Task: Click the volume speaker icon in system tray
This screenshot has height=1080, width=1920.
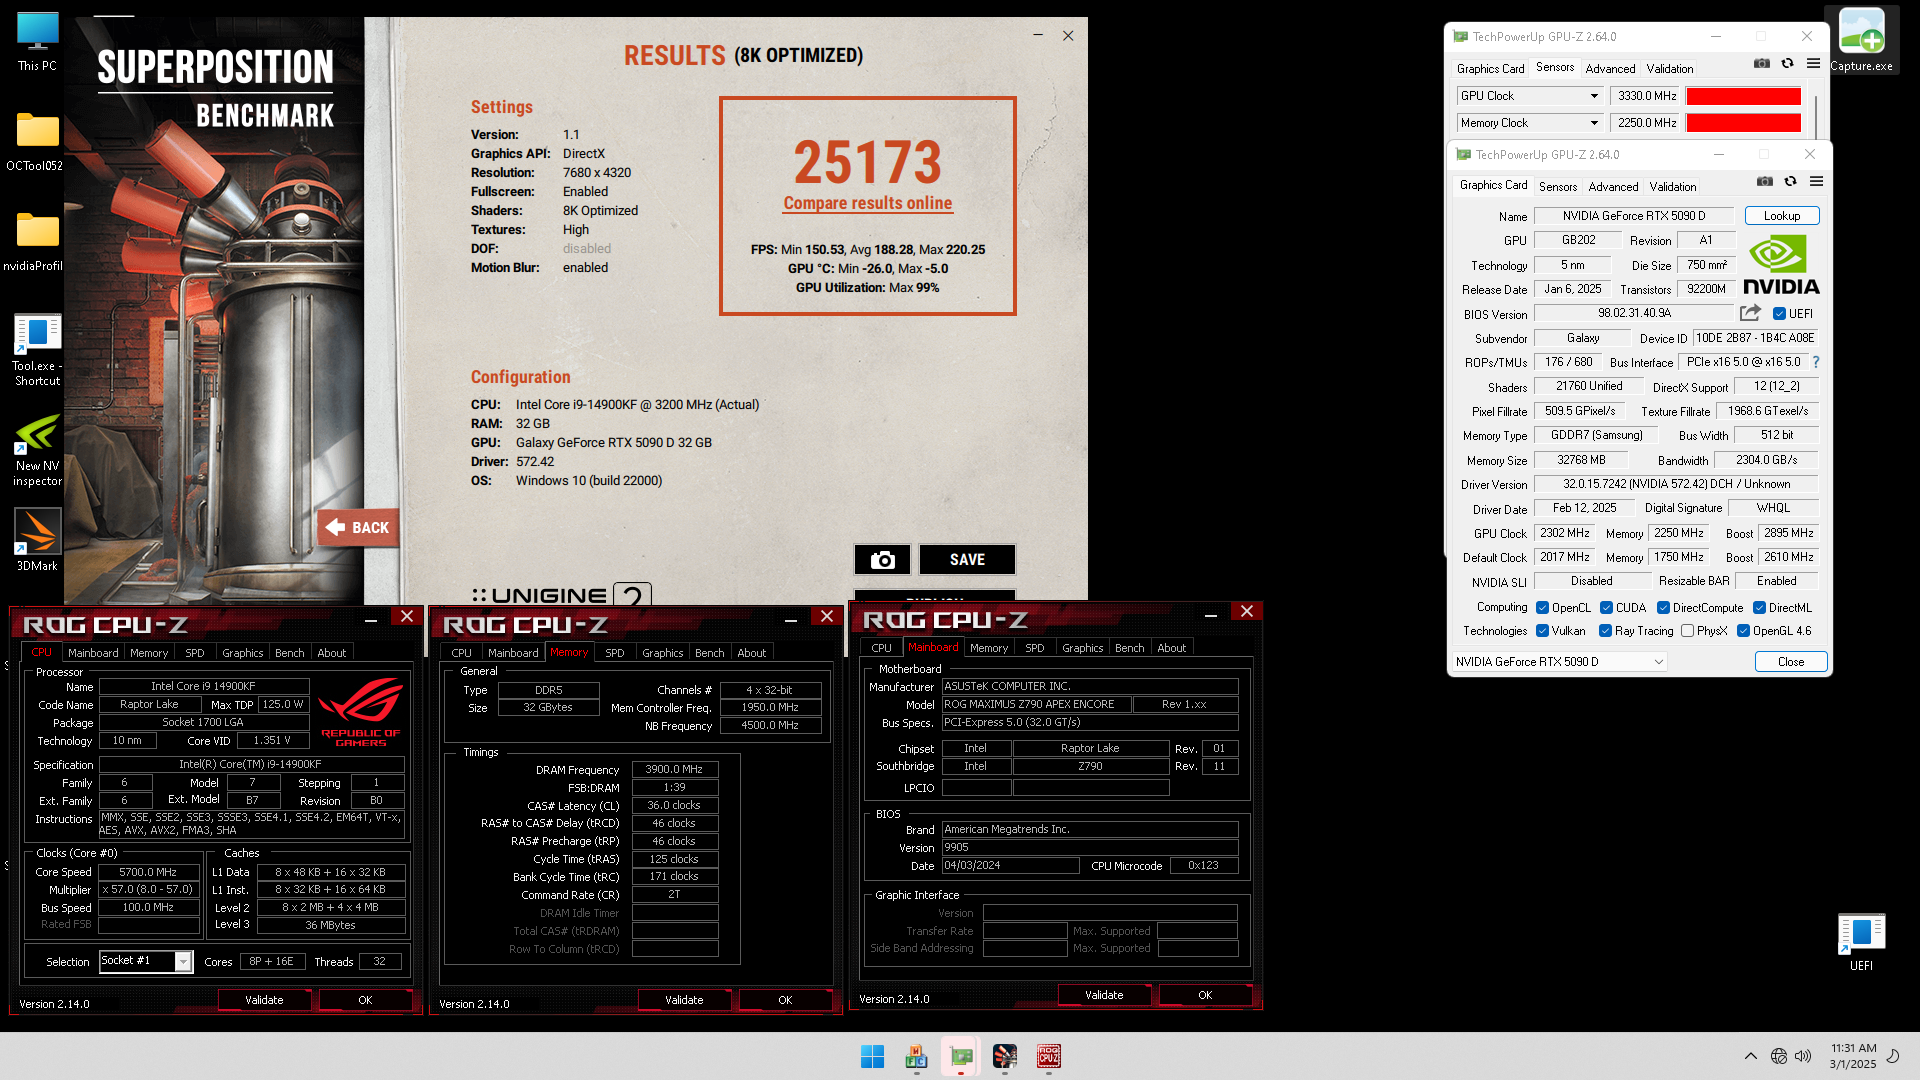Action: coord(1803,1056)
